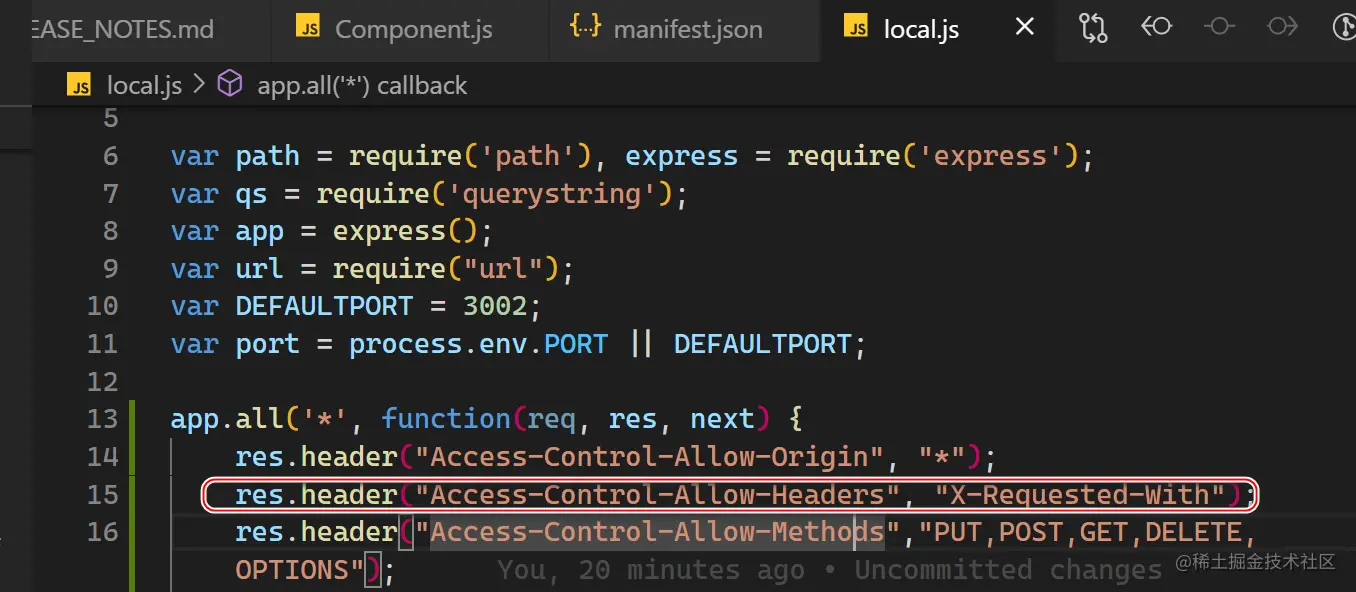The width and height of the screenshot is (1356, 592).
Task: Click app.all('*') callback breadcrumb
Action: click(362, 86)
